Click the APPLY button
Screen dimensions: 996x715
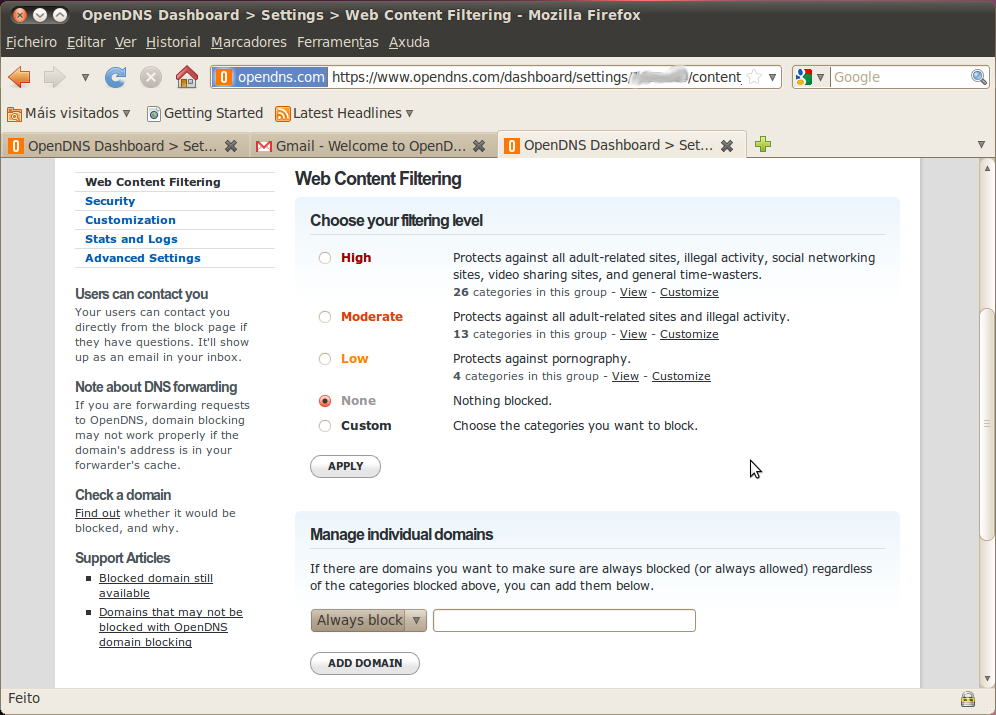tap(346, 466)
